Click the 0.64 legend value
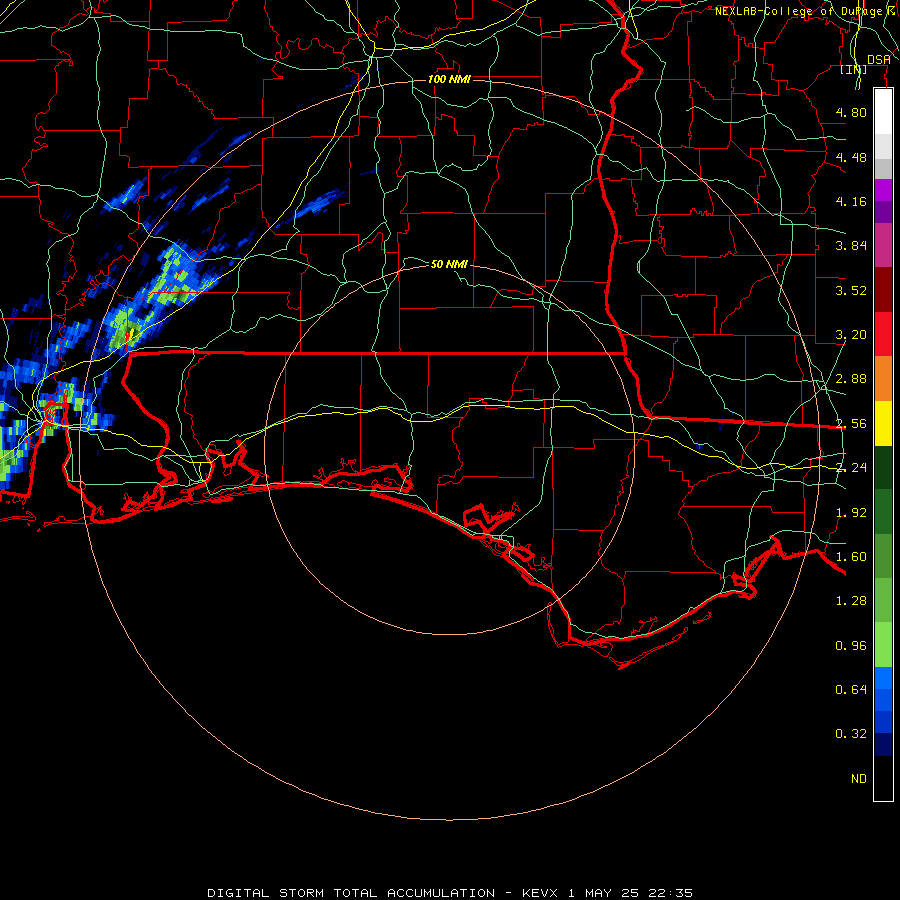Viewport: 900px width, 900px height. click(x=851, y=689)
